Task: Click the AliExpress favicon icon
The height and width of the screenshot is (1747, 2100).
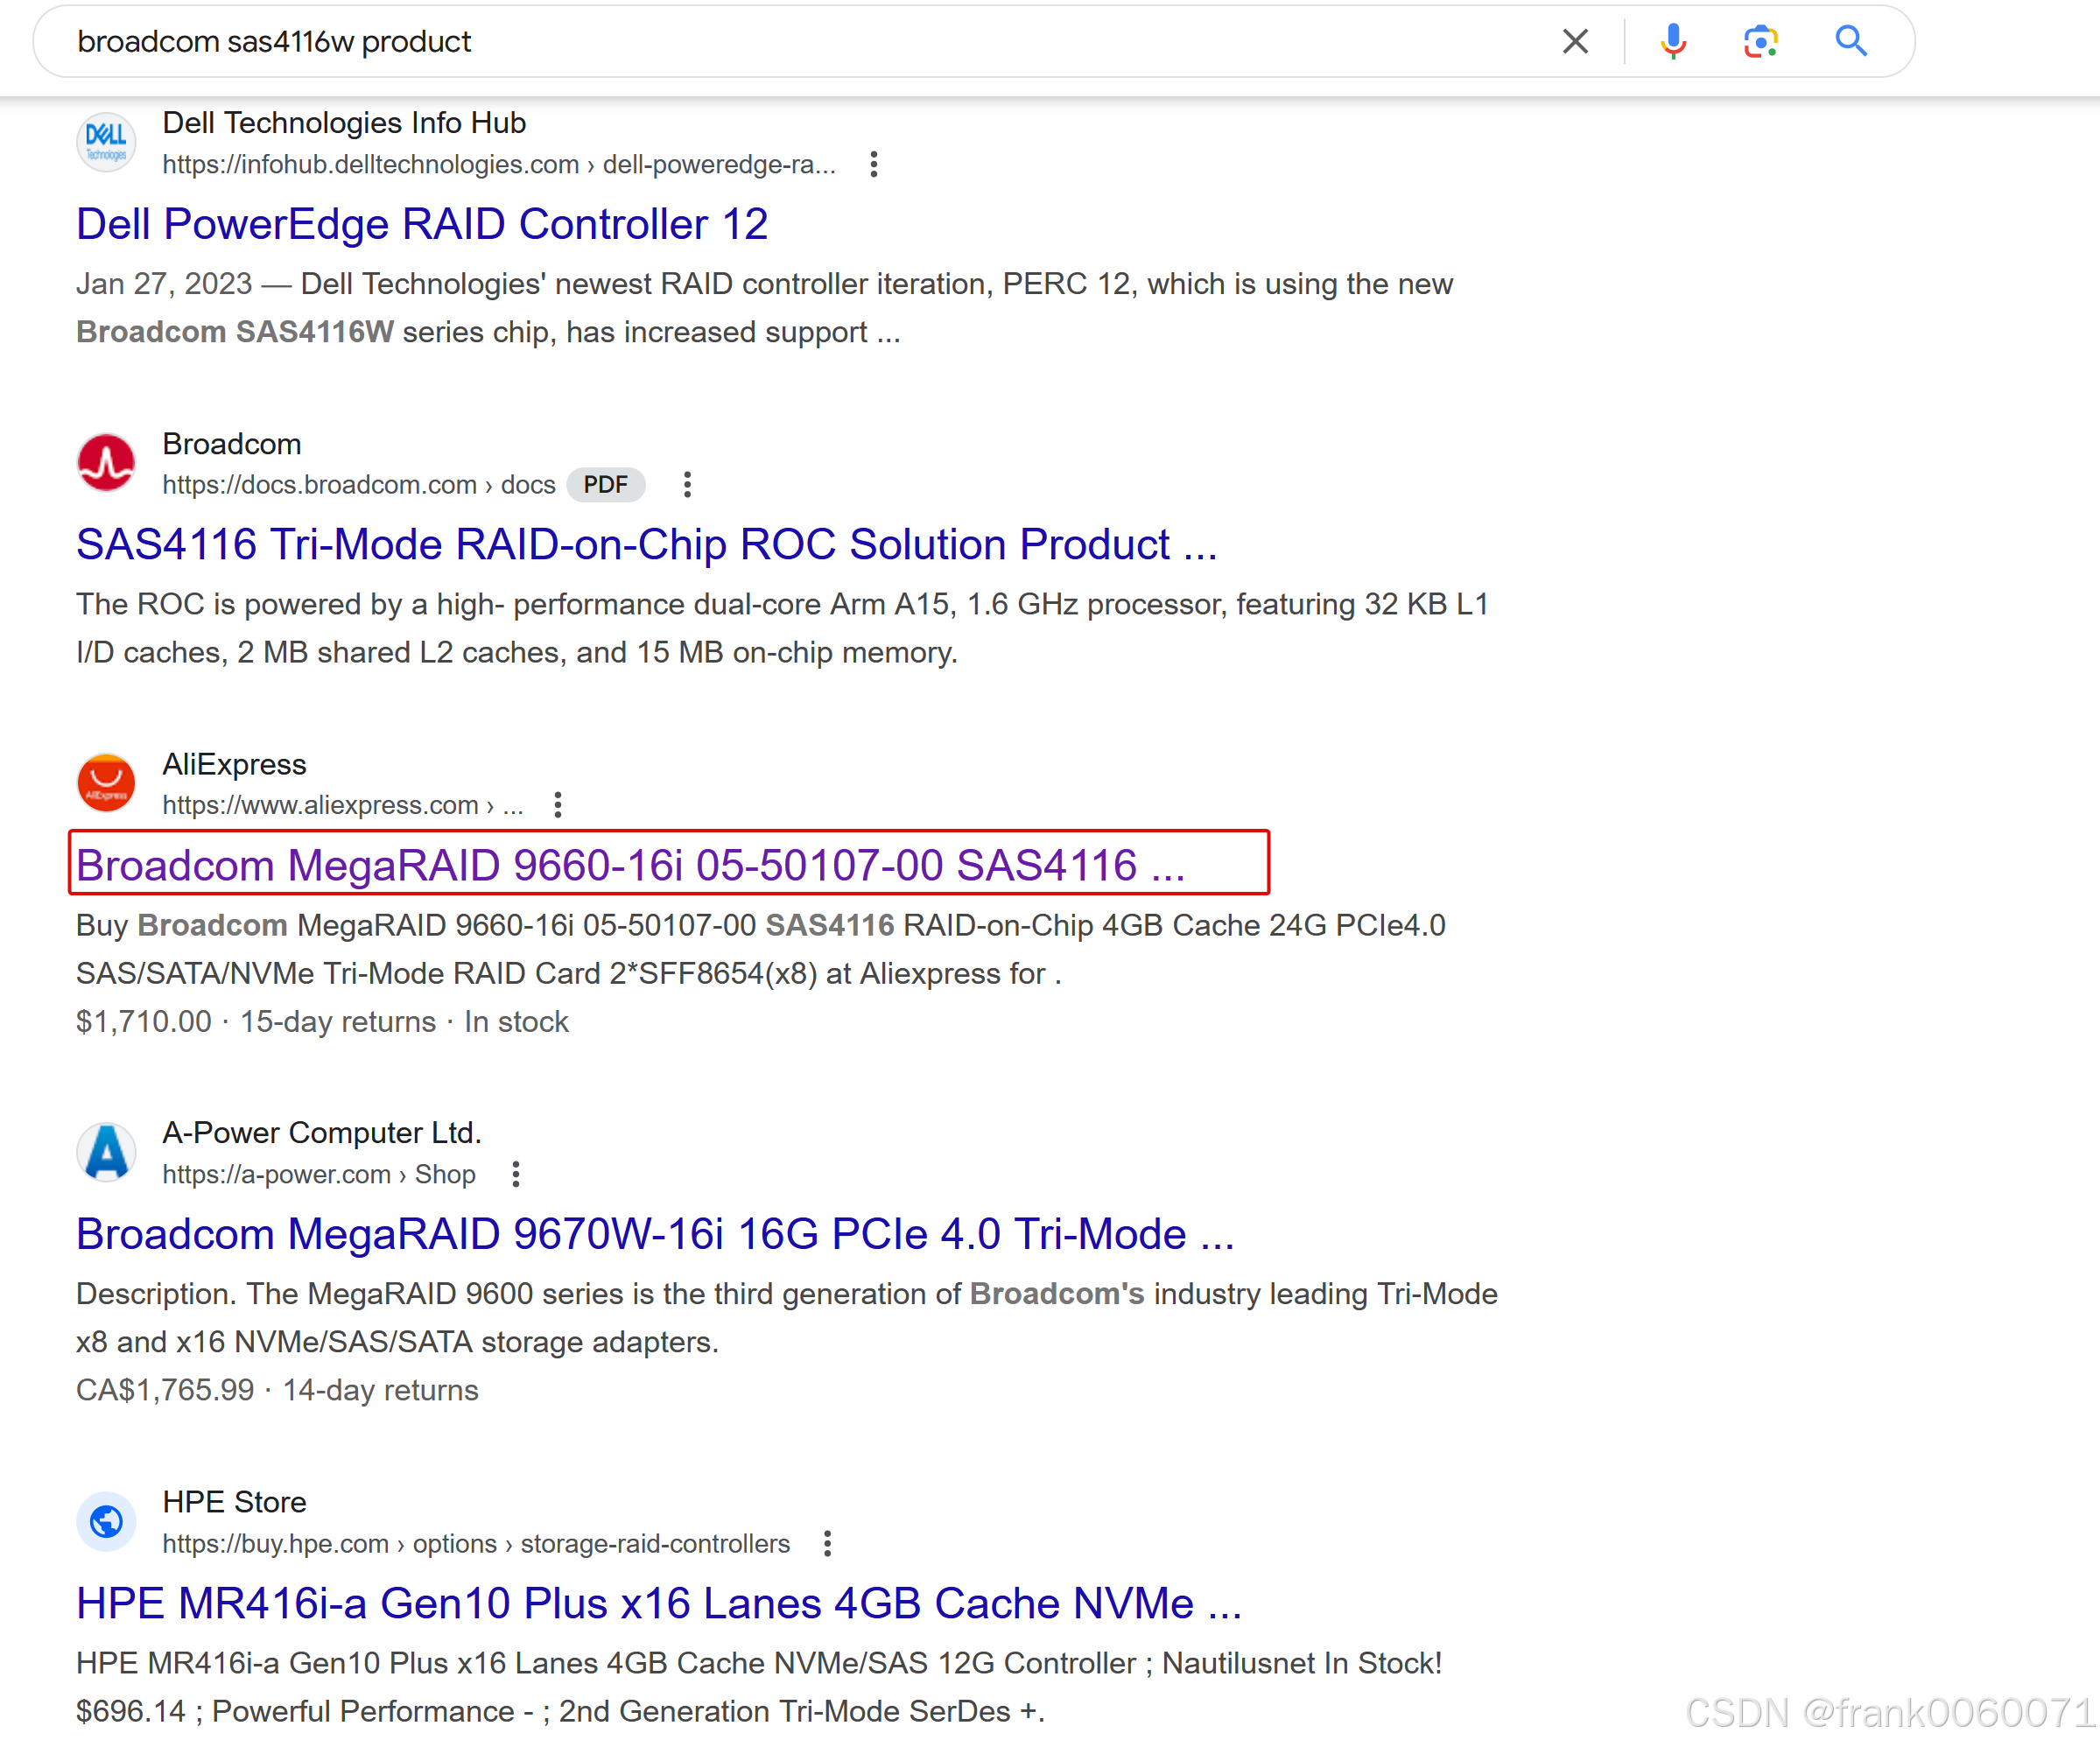Action: pyautogui.click(x=106, y=783)
